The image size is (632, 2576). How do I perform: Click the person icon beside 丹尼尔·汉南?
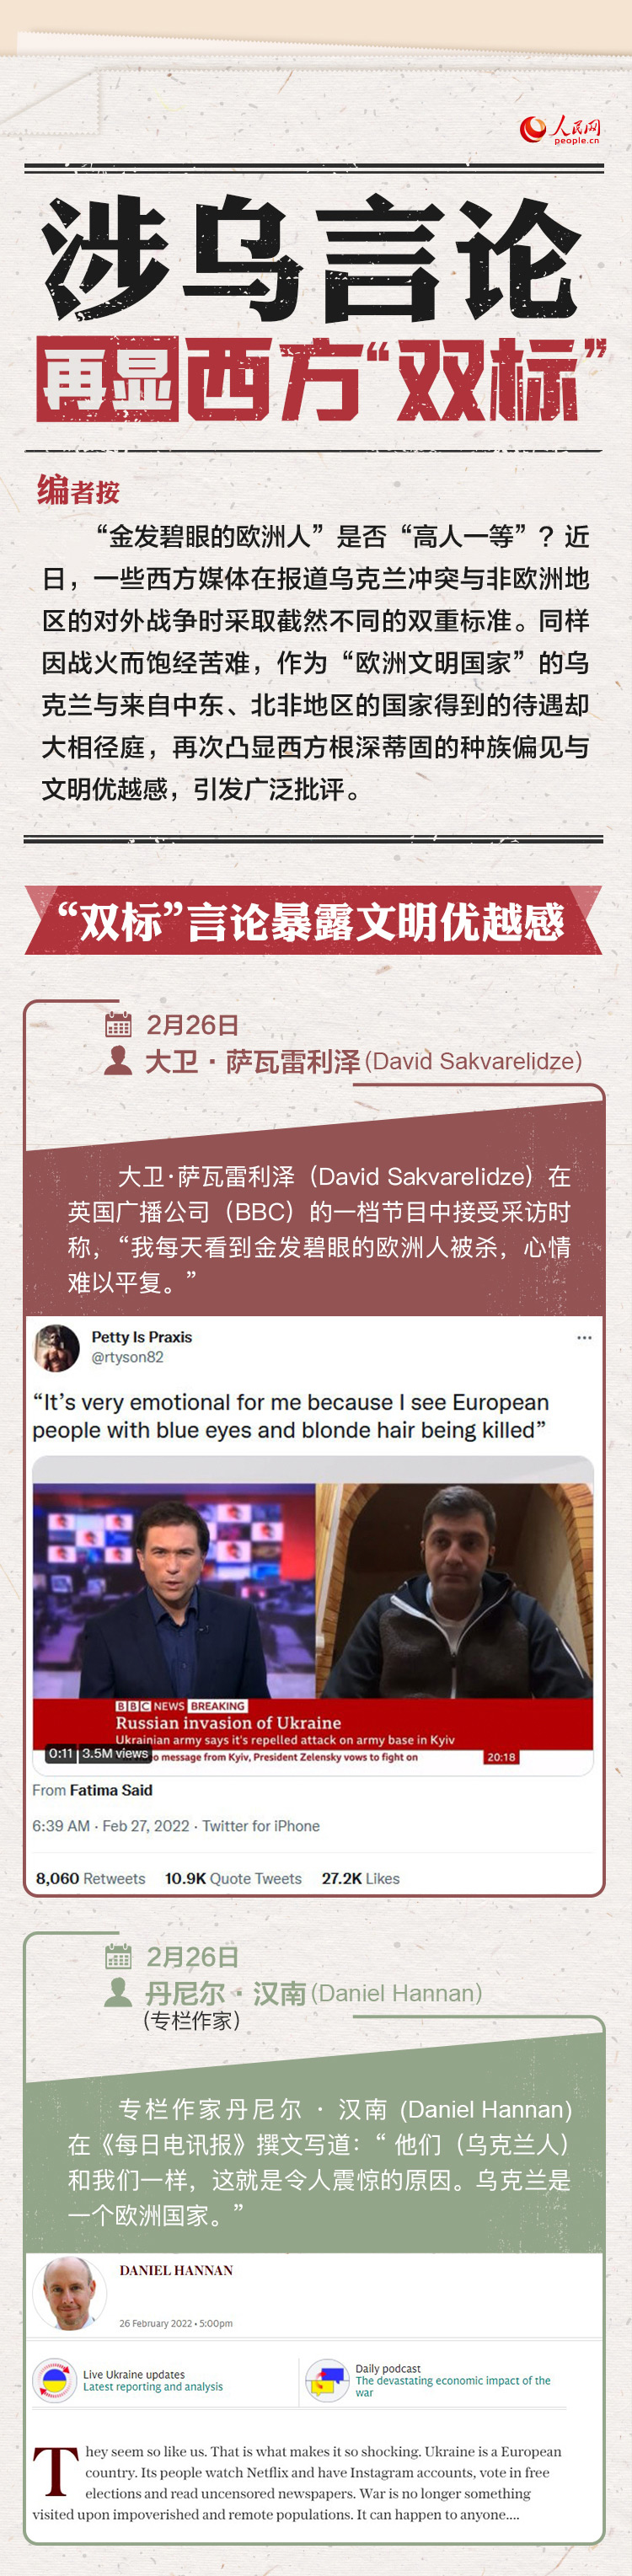pos(118,1992)
